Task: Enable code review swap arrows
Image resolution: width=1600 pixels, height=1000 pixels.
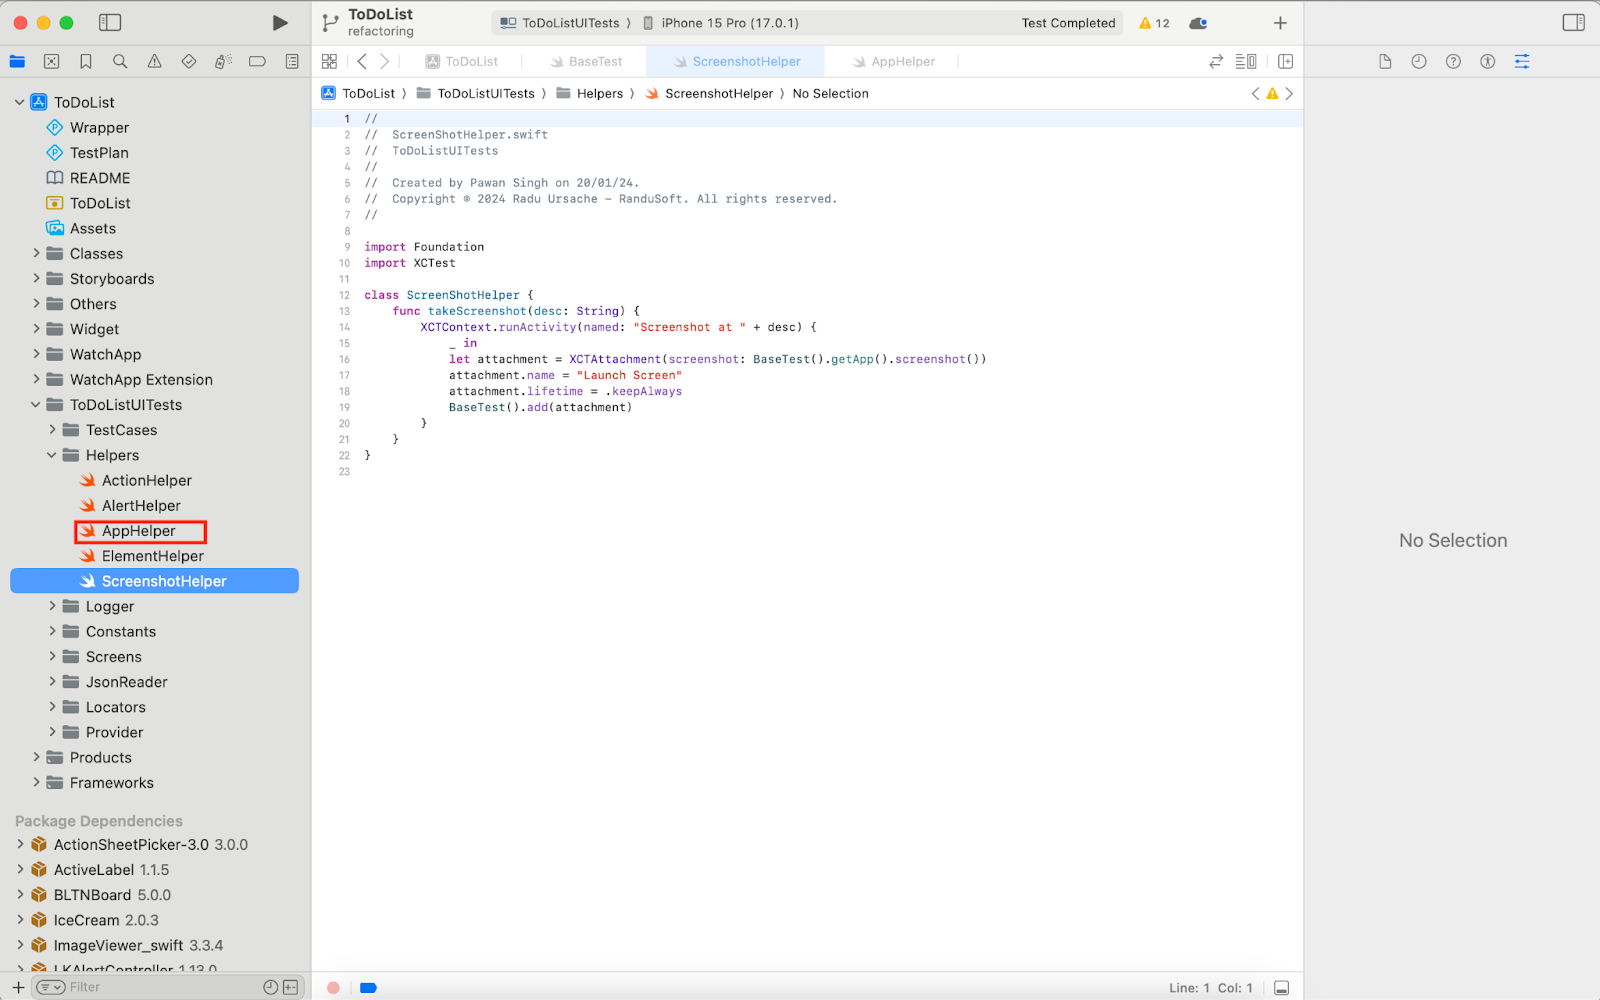Action: pos(1216,62)
